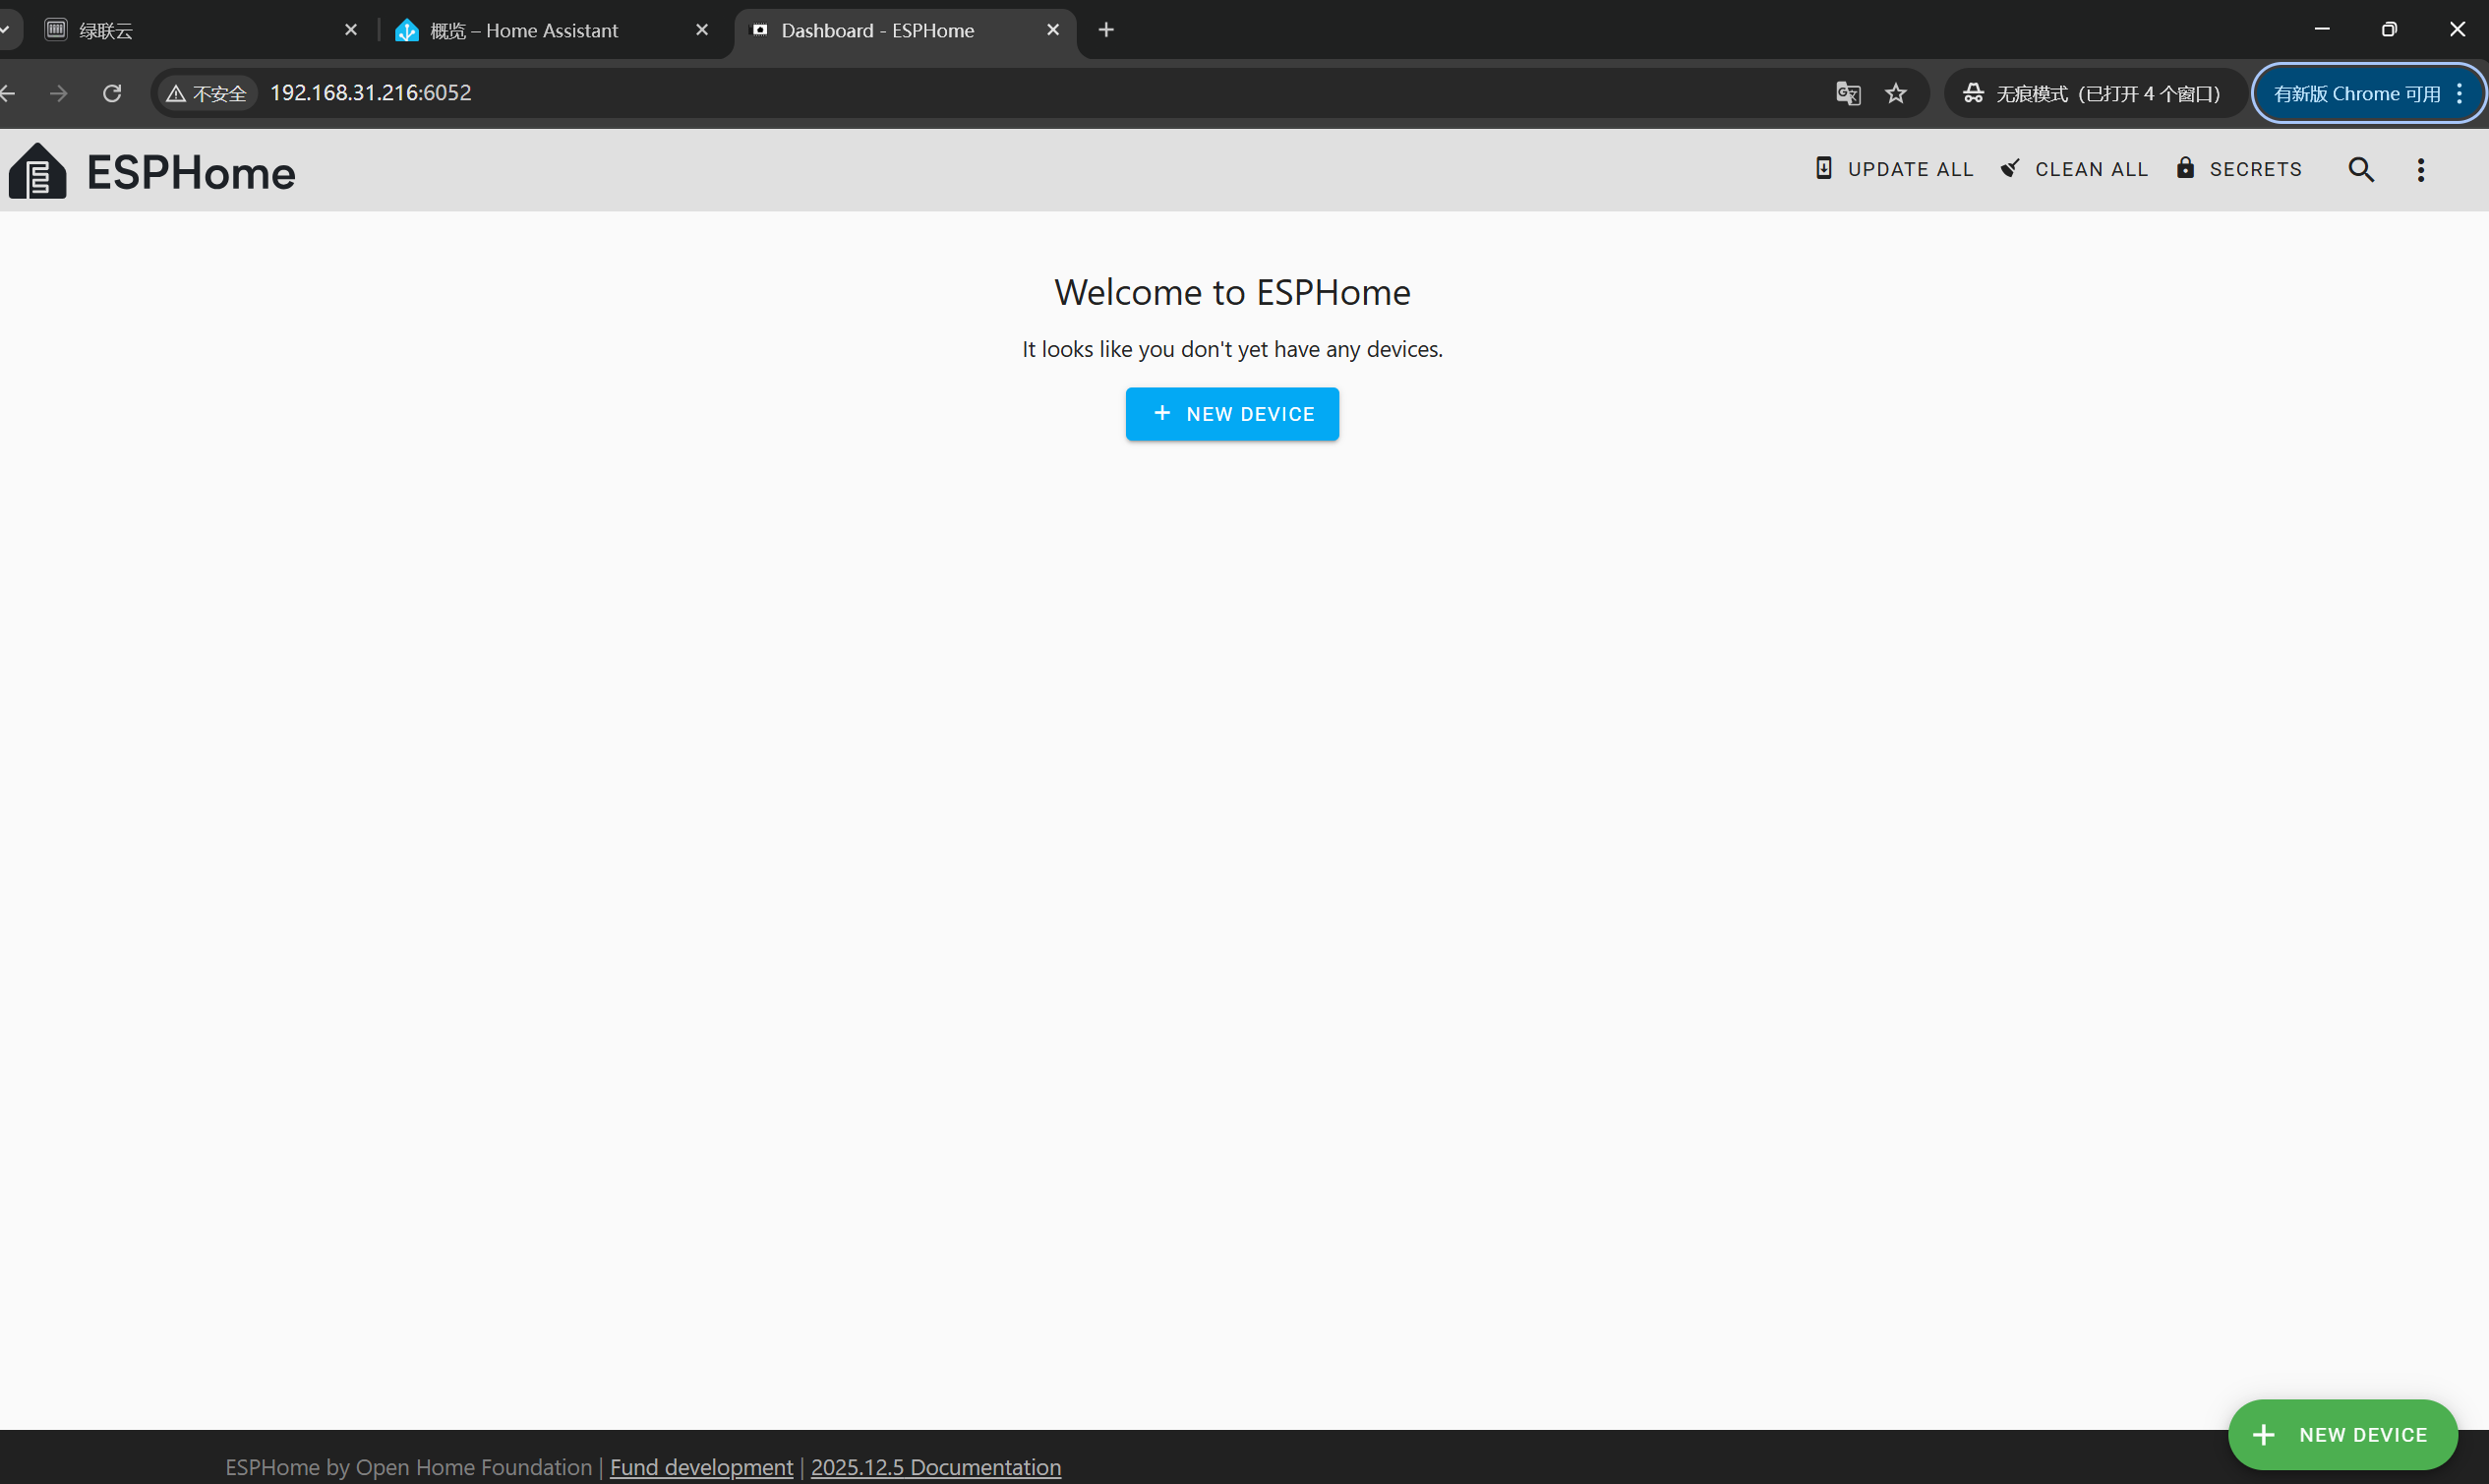
Task: Click the green floating NEW DEVICE button
Action: [2341, 1434]
